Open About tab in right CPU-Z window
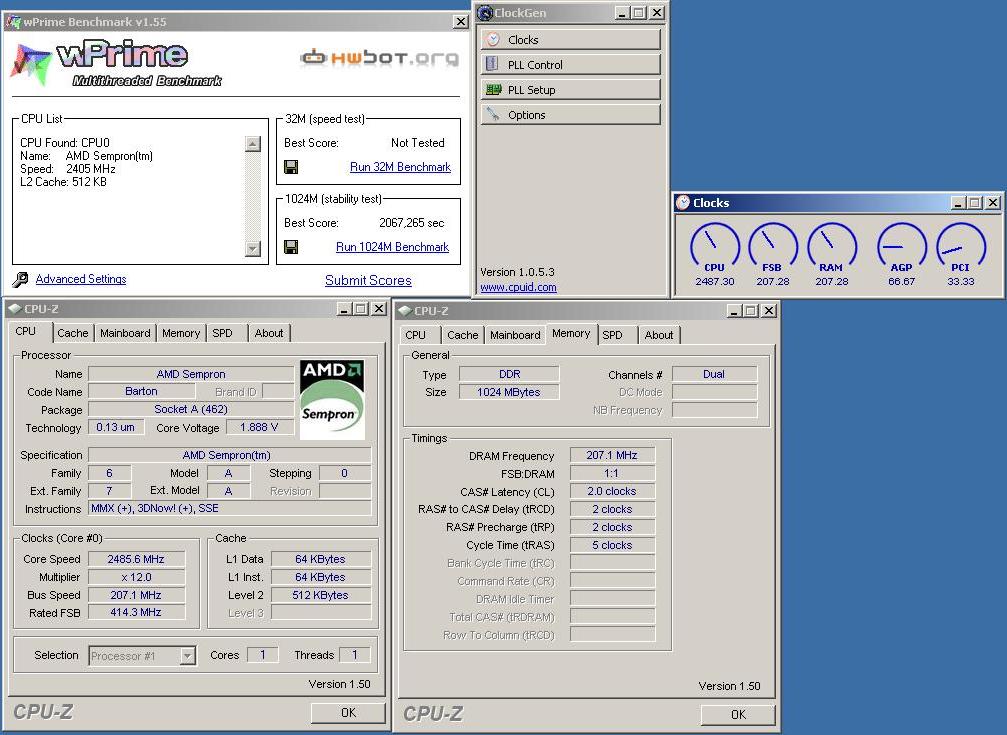Image resolution: width=1007 pixels, height=735 pixels. point(659,335)
